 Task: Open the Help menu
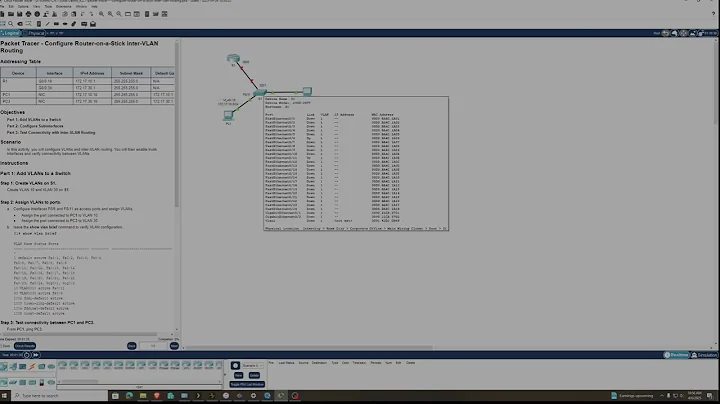point(94,7)
